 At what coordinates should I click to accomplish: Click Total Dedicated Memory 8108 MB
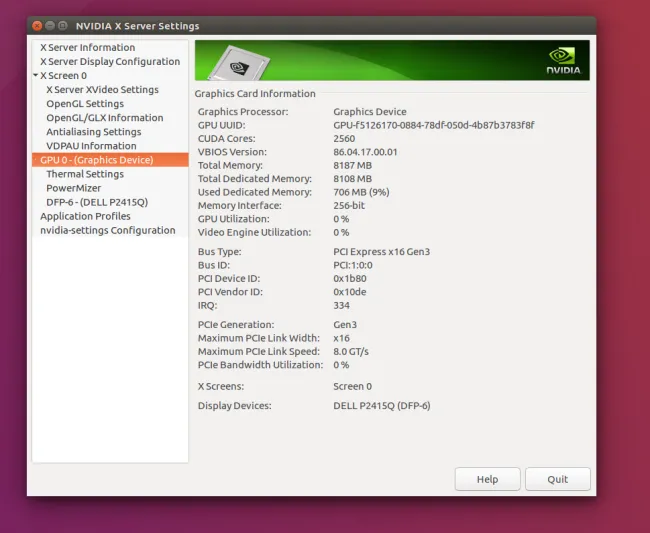352,179
